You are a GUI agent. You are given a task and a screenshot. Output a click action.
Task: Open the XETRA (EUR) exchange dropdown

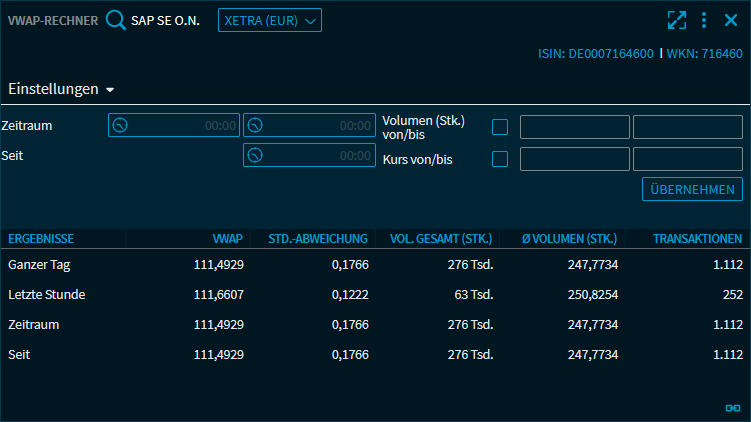(270, 20)
